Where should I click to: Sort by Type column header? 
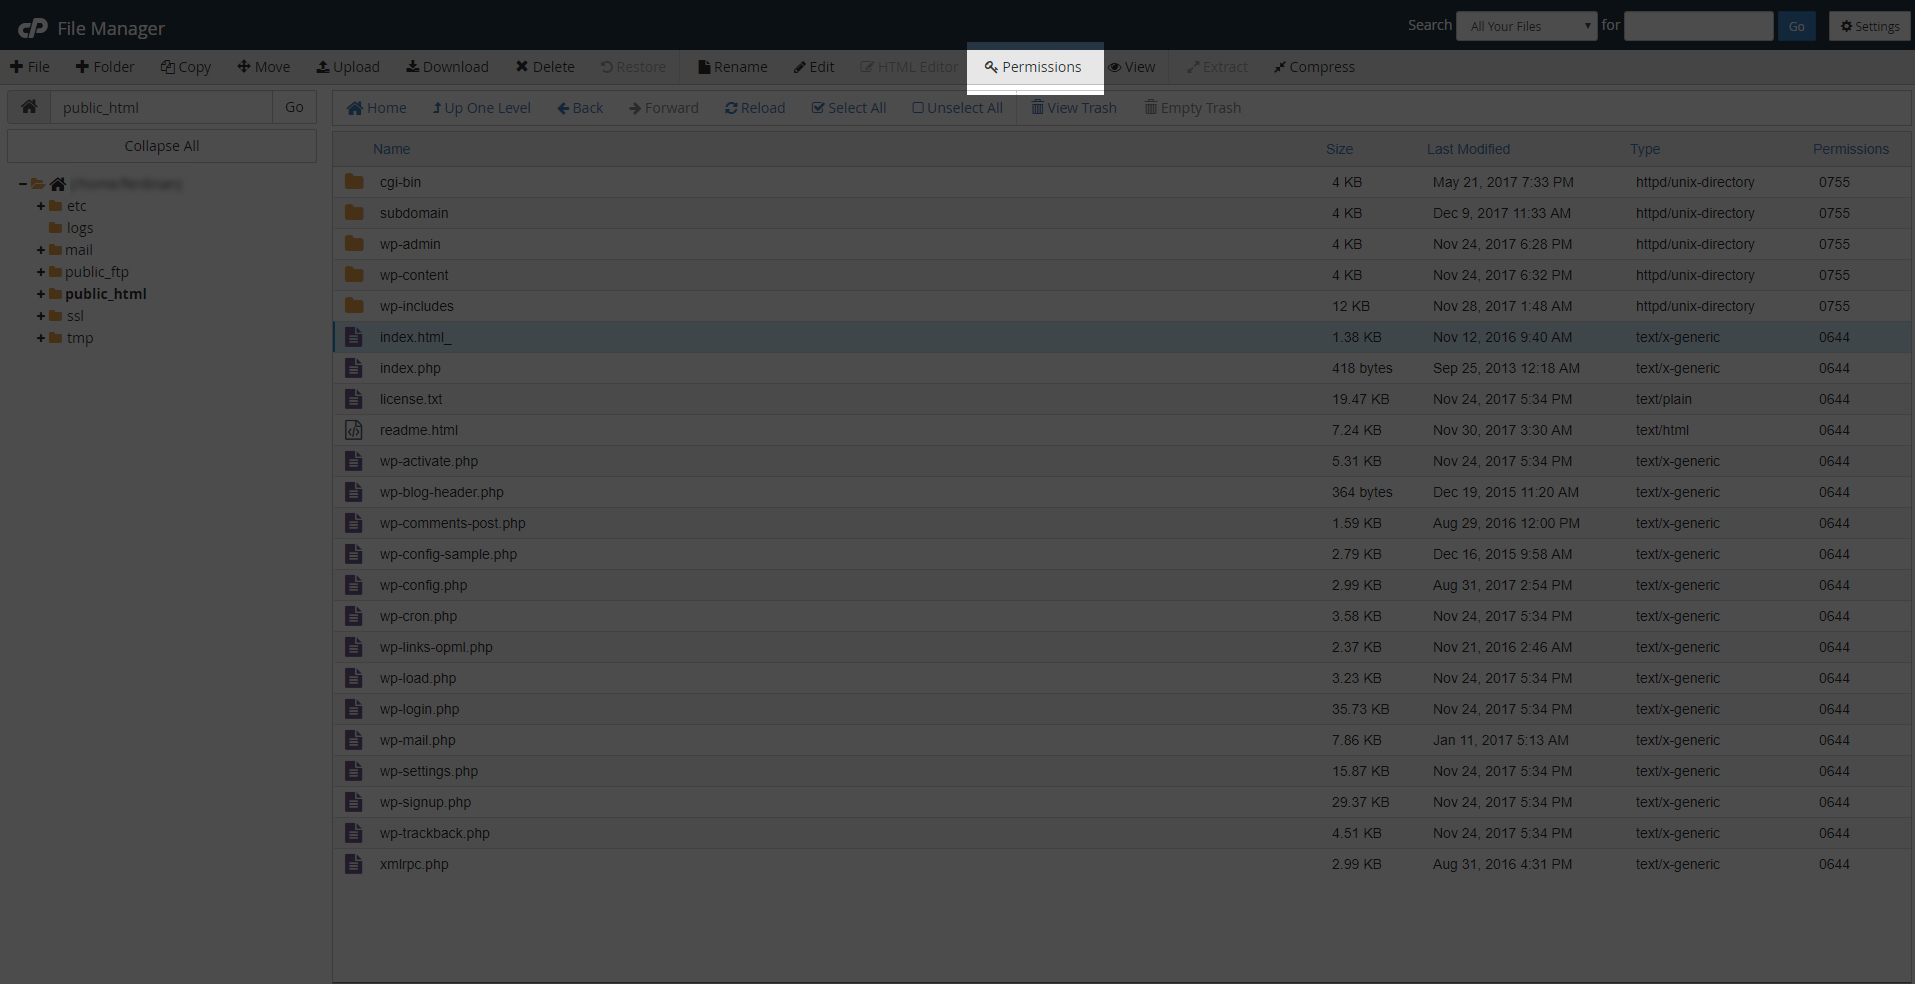pyautogui.click(x=1645, y=149)
